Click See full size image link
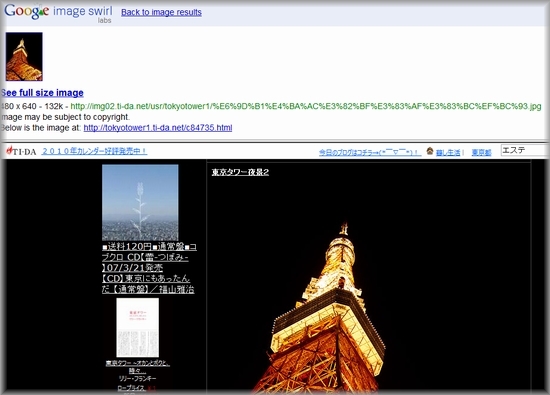550x395 pixels. click(42, 93)
